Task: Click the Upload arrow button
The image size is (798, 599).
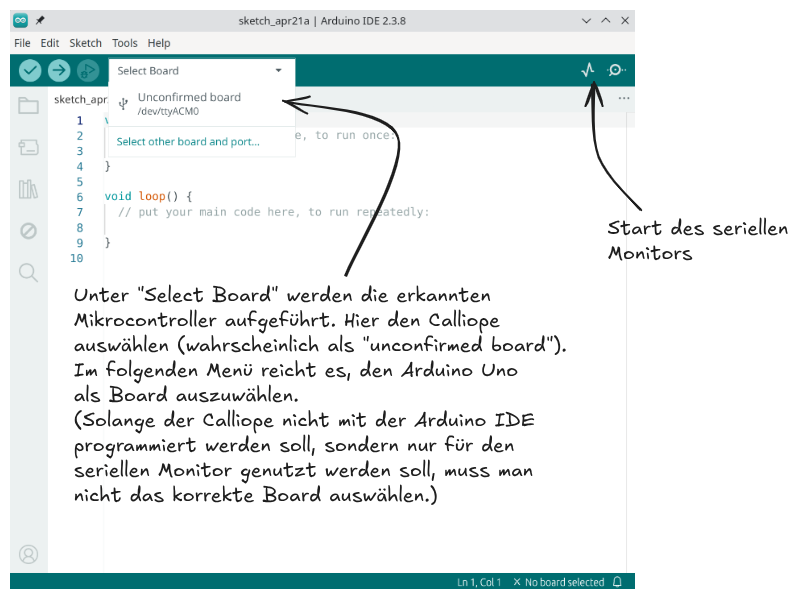Action: click(59, 70)
